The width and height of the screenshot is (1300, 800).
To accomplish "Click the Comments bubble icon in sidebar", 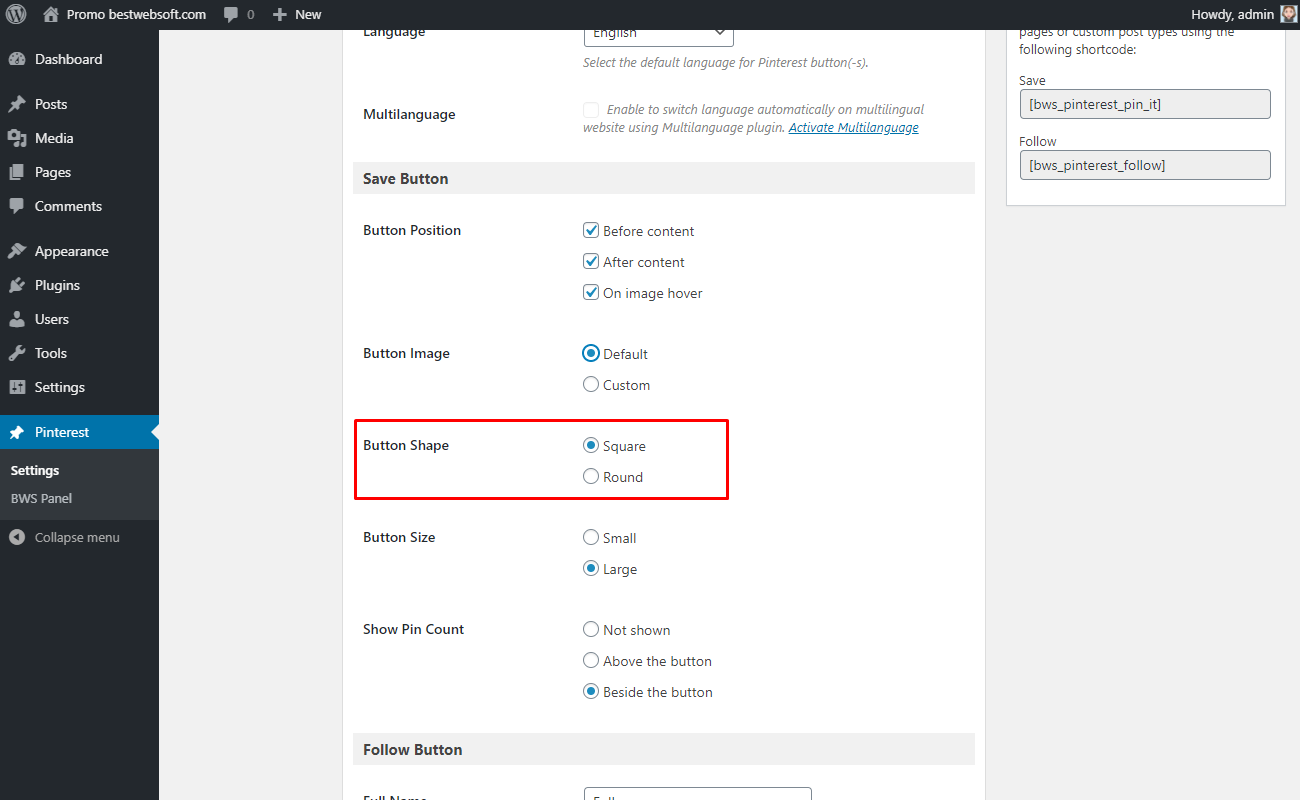I will pyautogui.click(x=17, y=206).
